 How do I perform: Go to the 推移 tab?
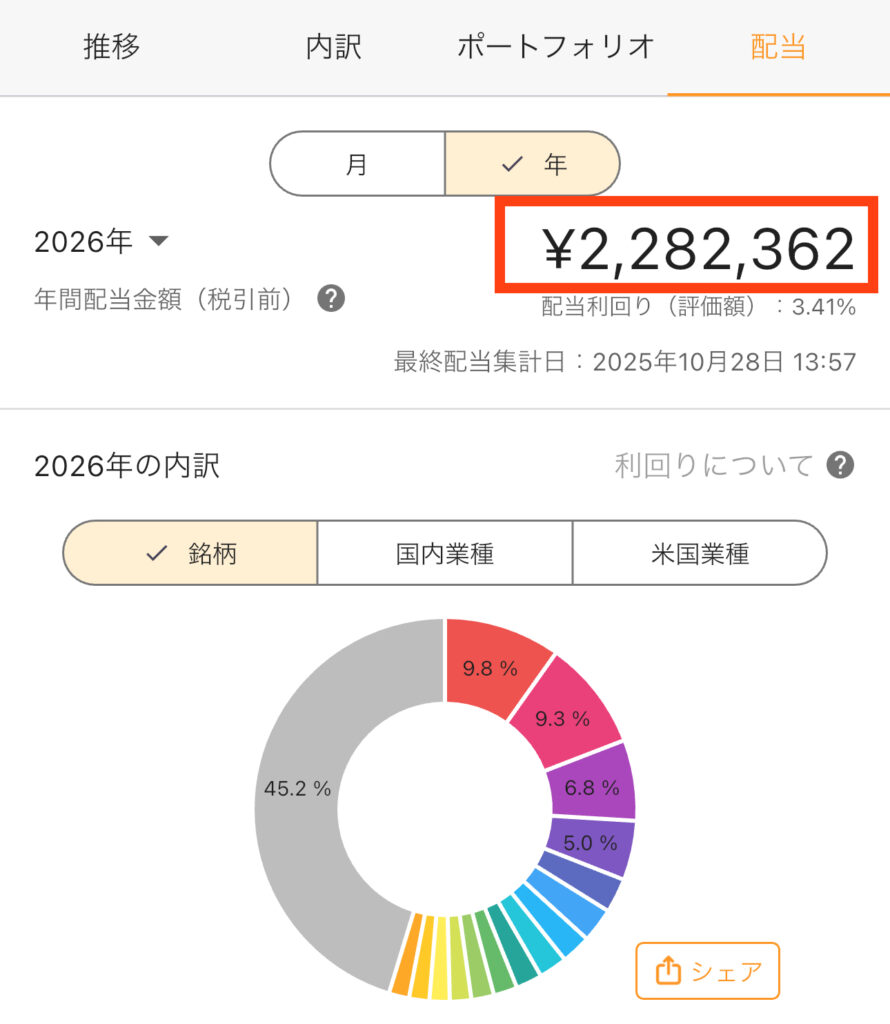point(111,47)
